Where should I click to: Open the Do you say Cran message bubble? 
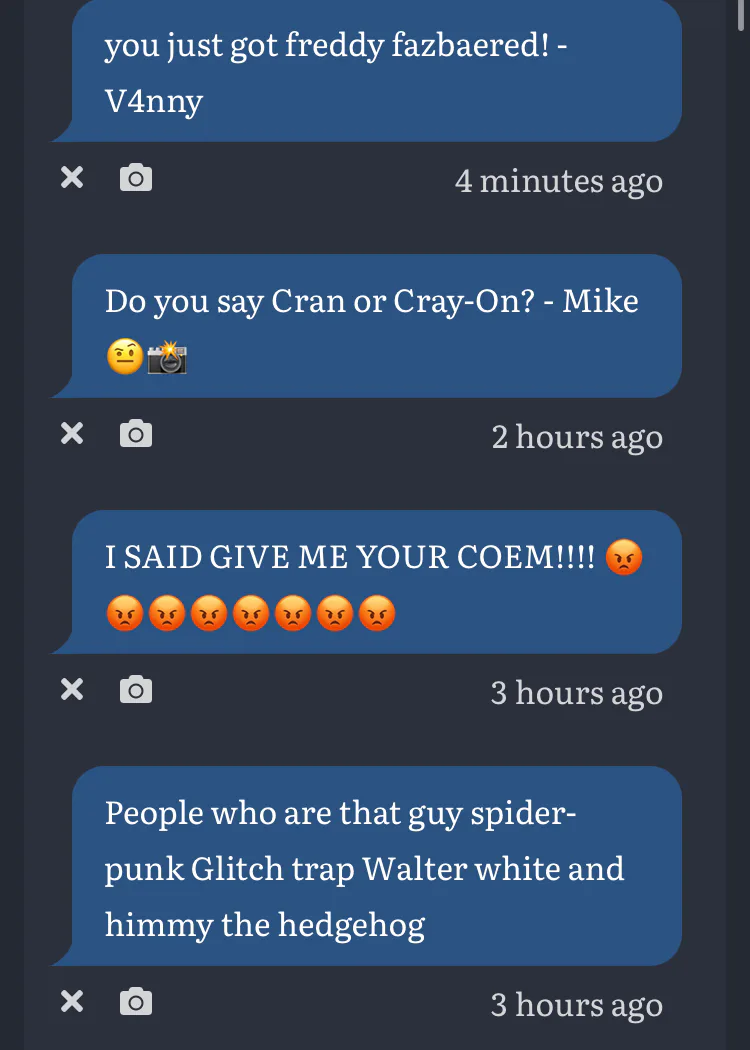click(x=367, y=326)
